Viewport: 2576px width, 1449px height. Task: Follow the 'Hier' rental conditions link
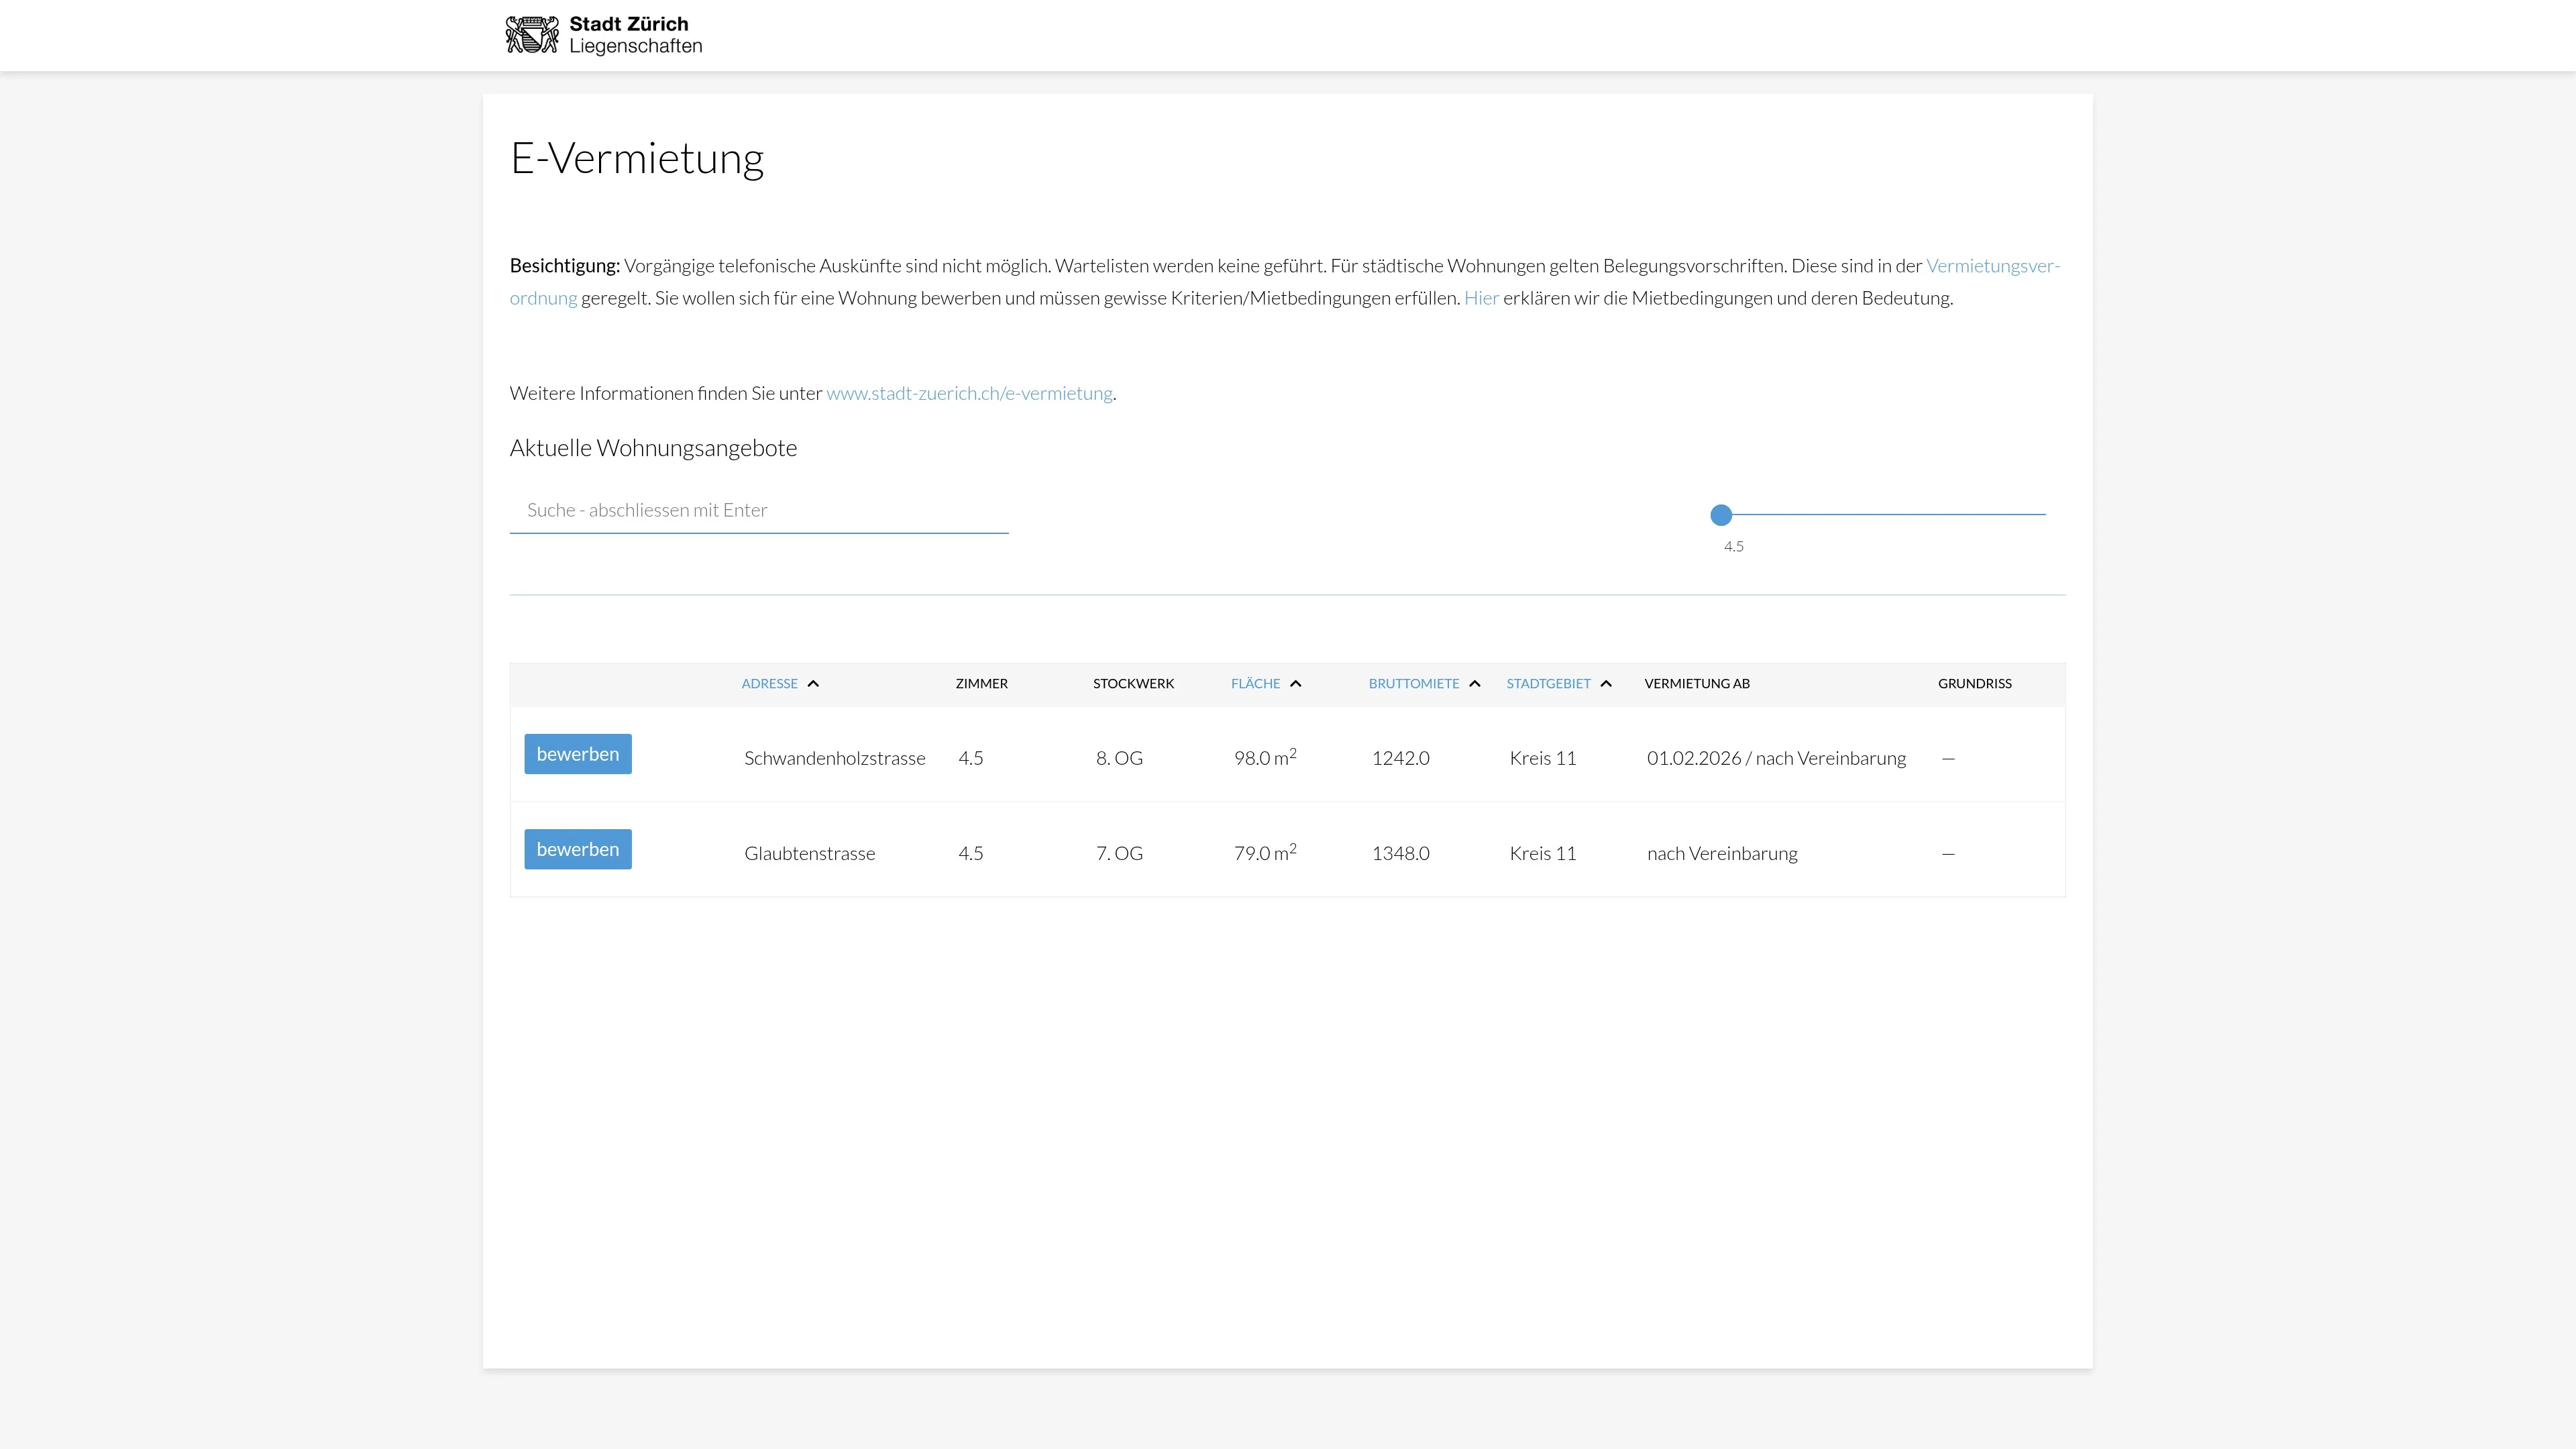click(1481, 298)
